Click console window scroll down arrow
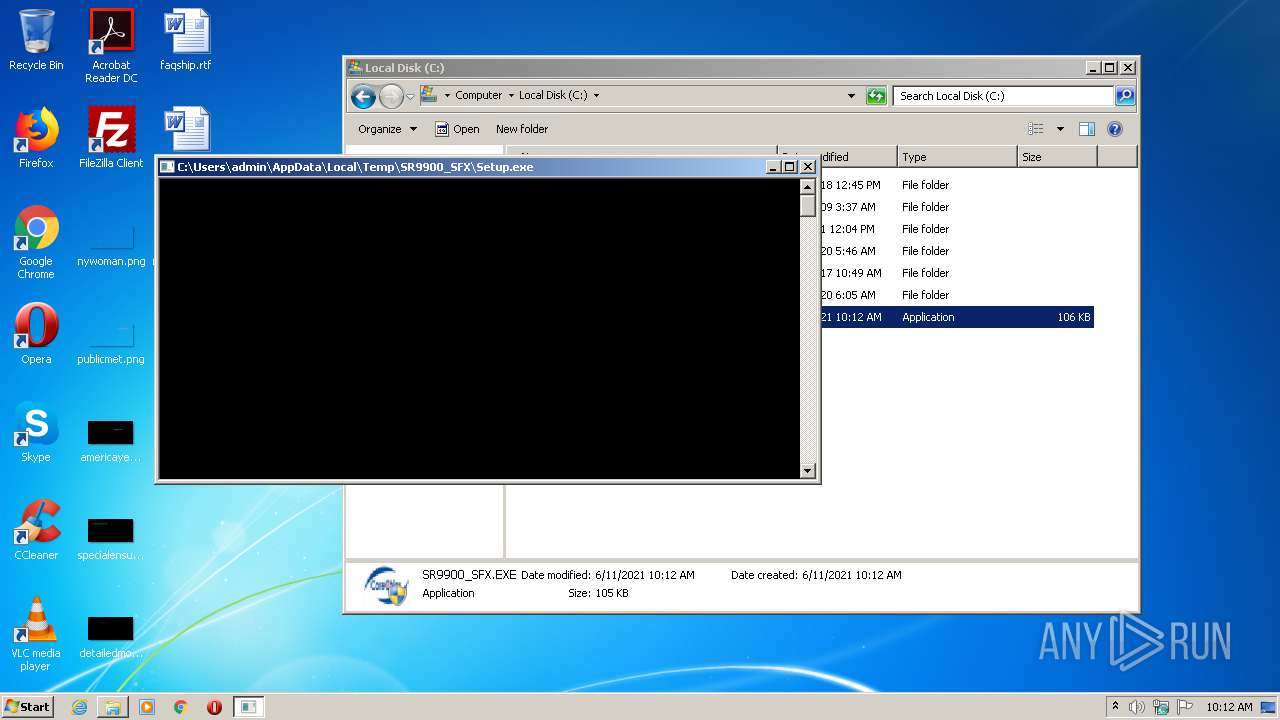The height and width of the screenshot is (720, 1280). click(808, 471)
